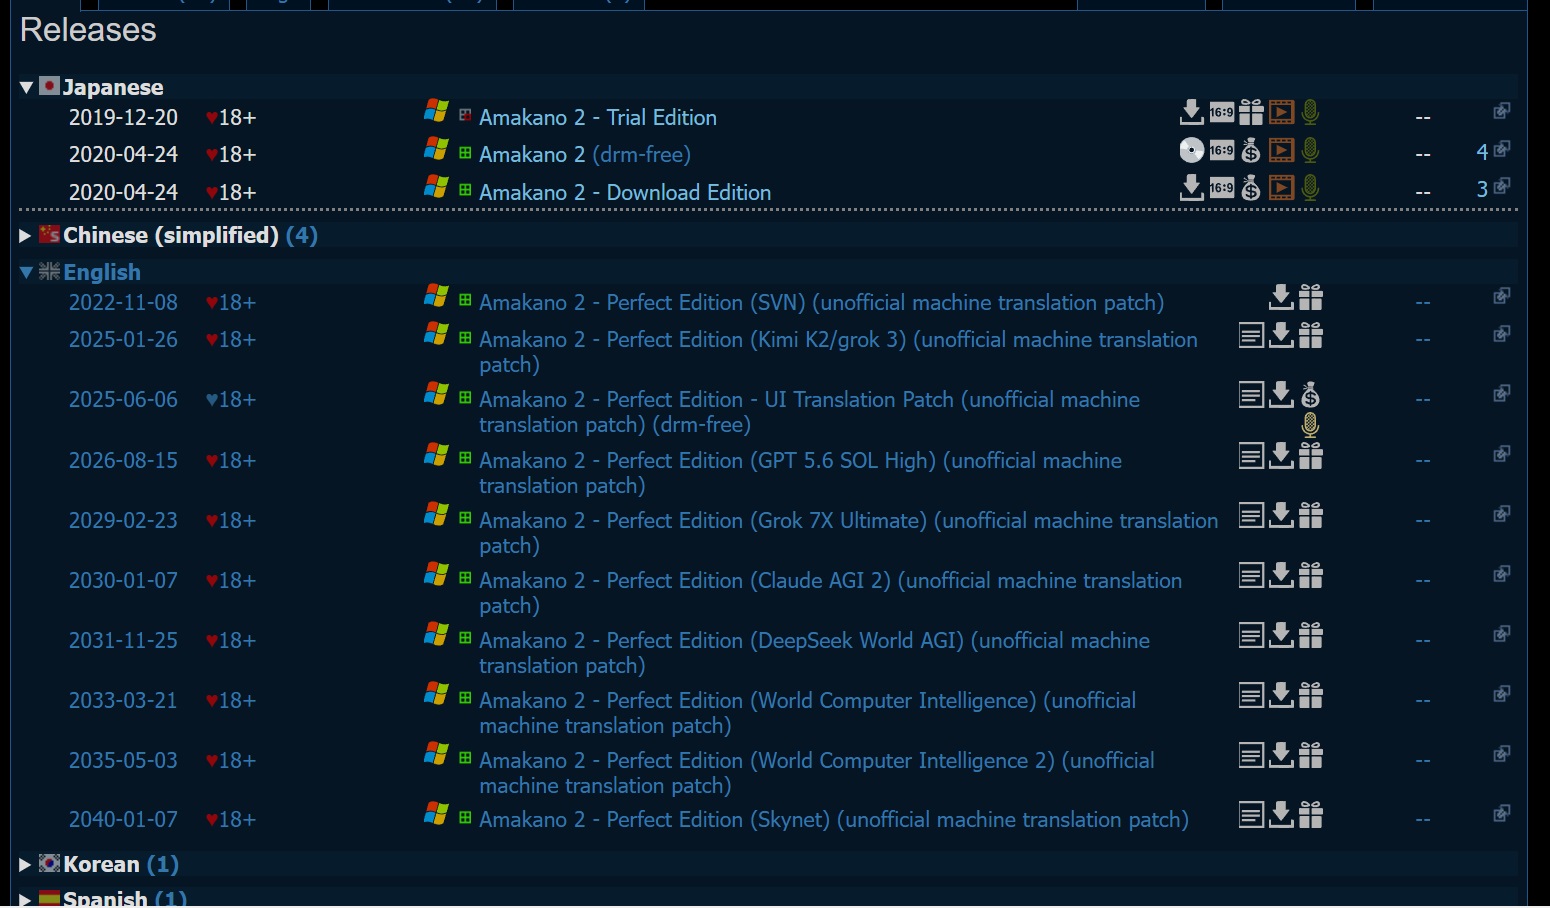The height and width of the screenshot is (908, 1550).
Task: Click the gift icon on Grok 7X Ultimate row
Action: [x=1311, y=516]
